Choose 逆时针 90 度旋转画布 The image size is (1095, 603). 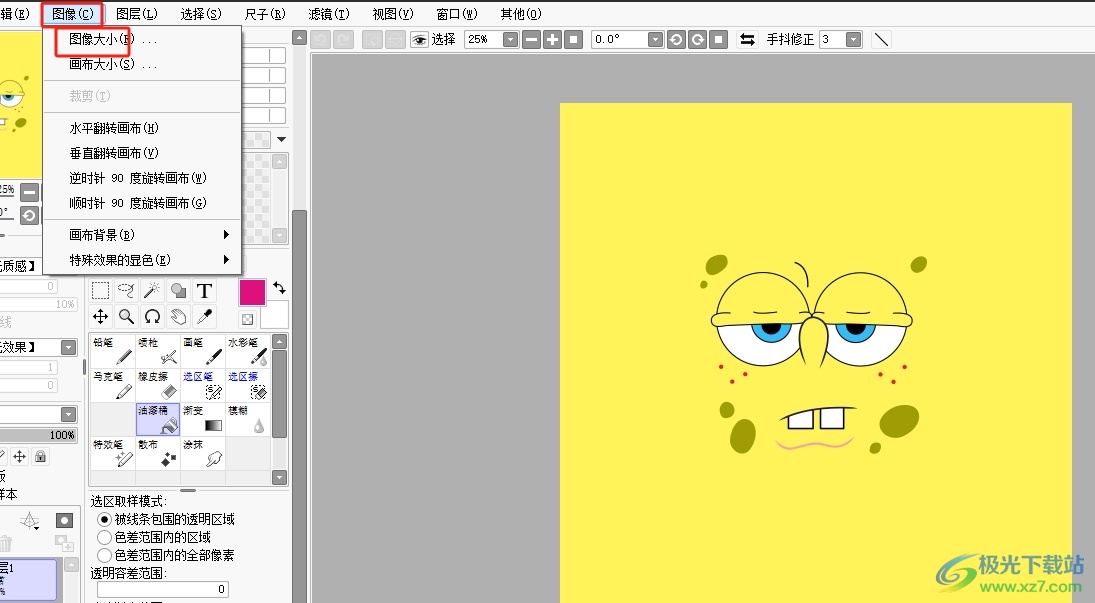click(142, 178)
